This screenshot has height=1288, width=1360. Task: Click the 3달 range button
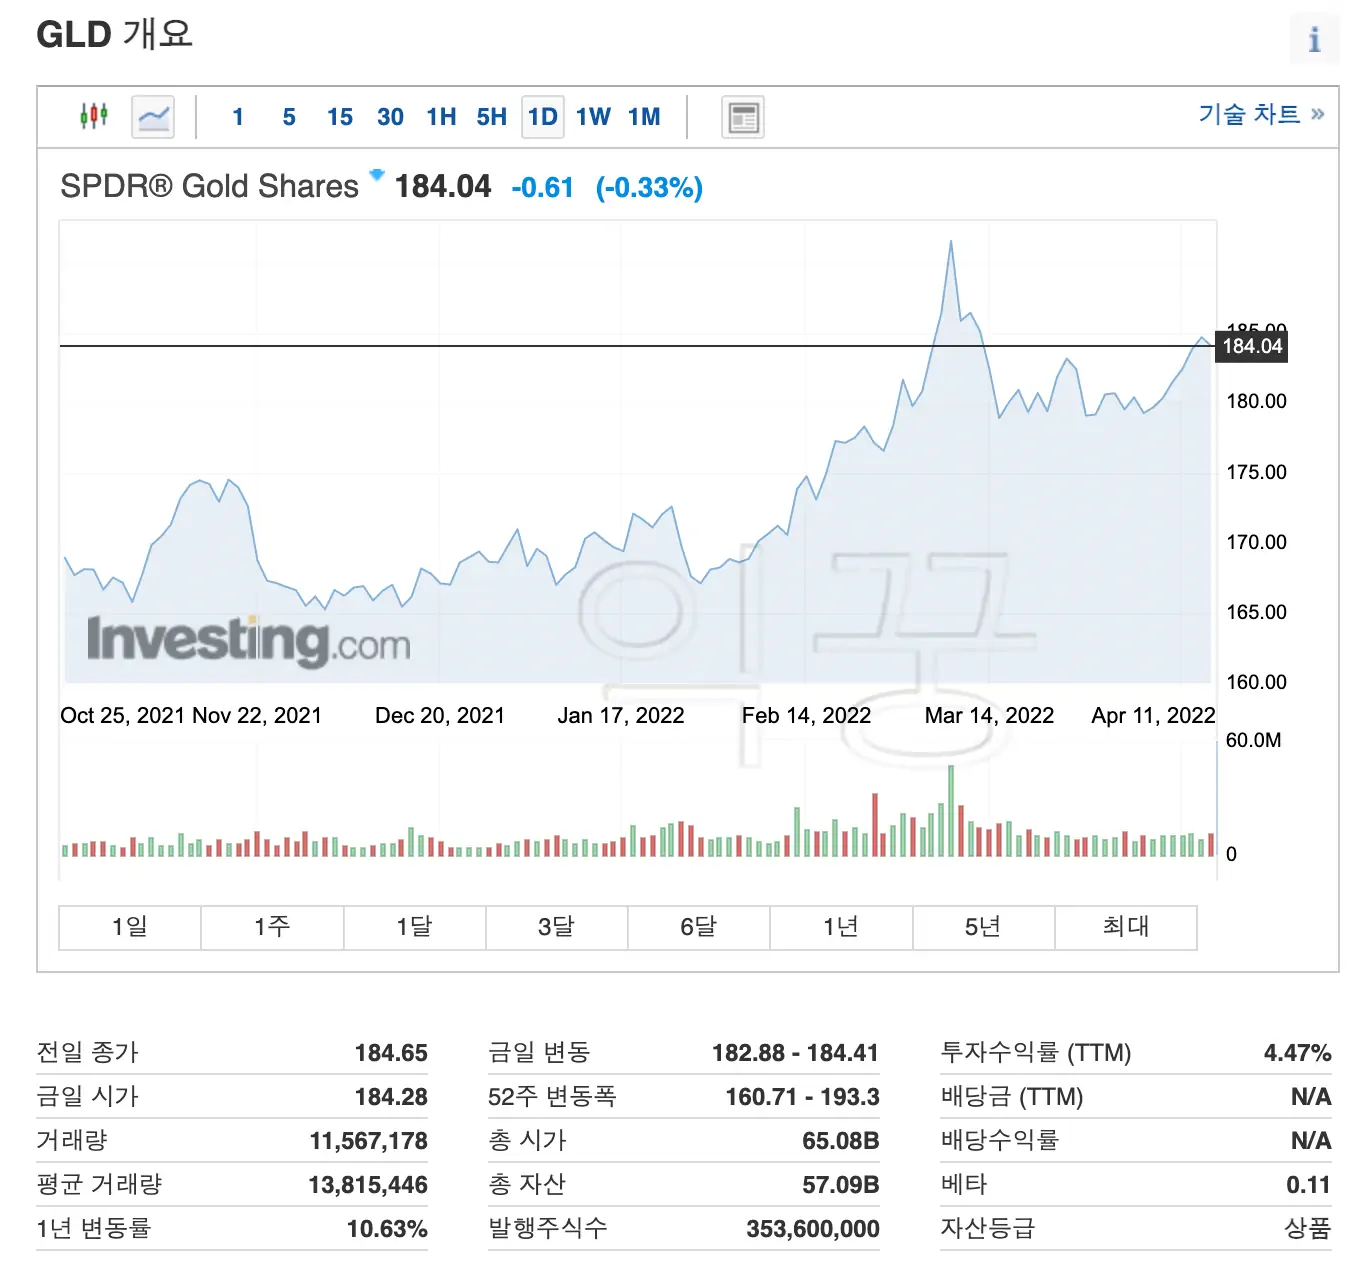click(556, 927)
